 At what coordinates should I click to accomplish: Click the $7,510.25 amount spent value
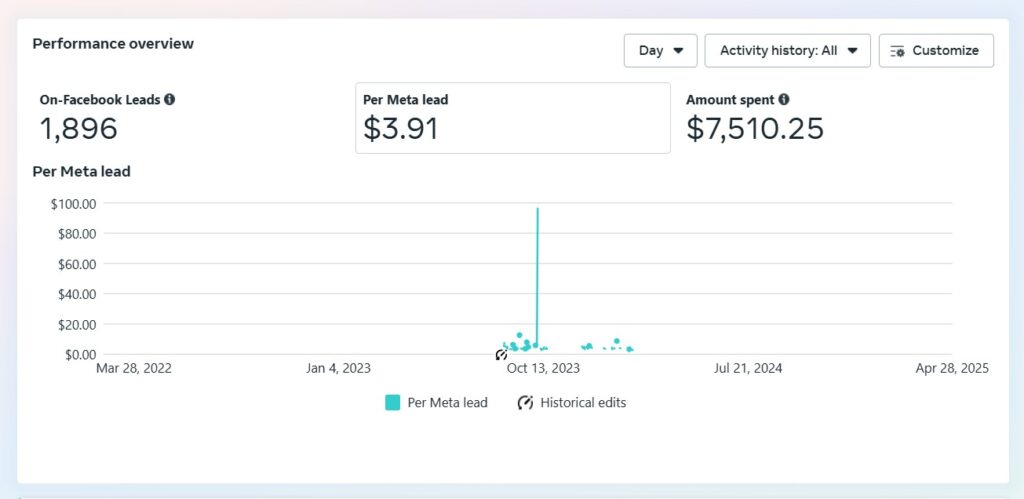tap(755, 128)
